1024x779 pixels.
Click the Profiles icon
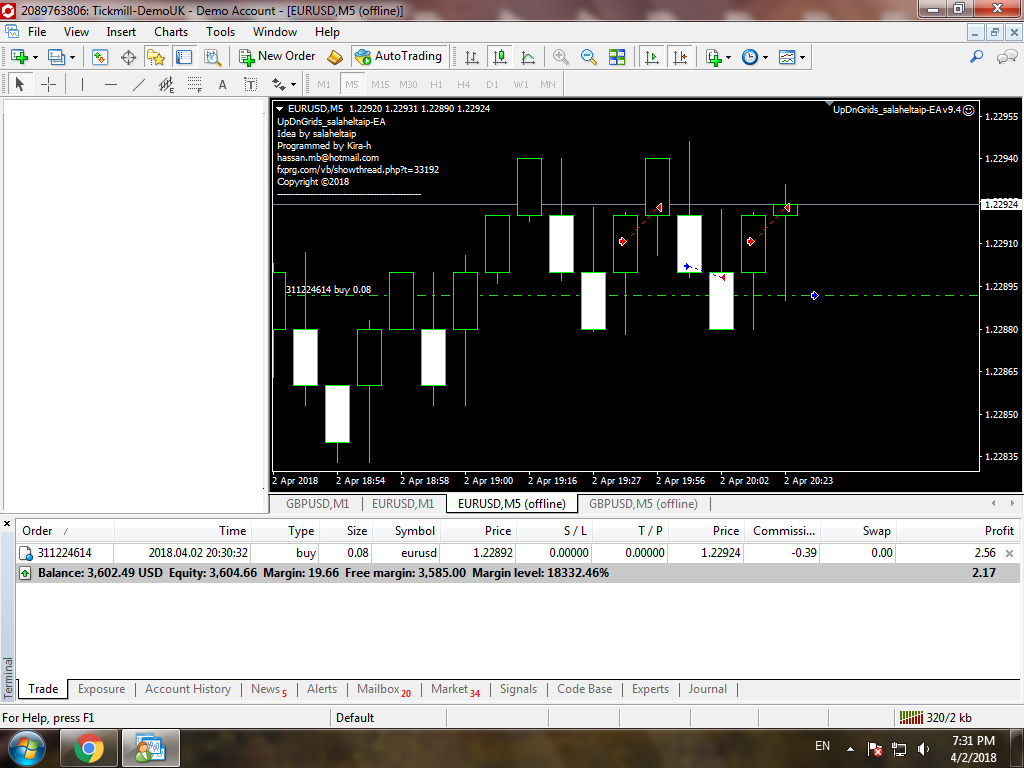pos(57,57)
